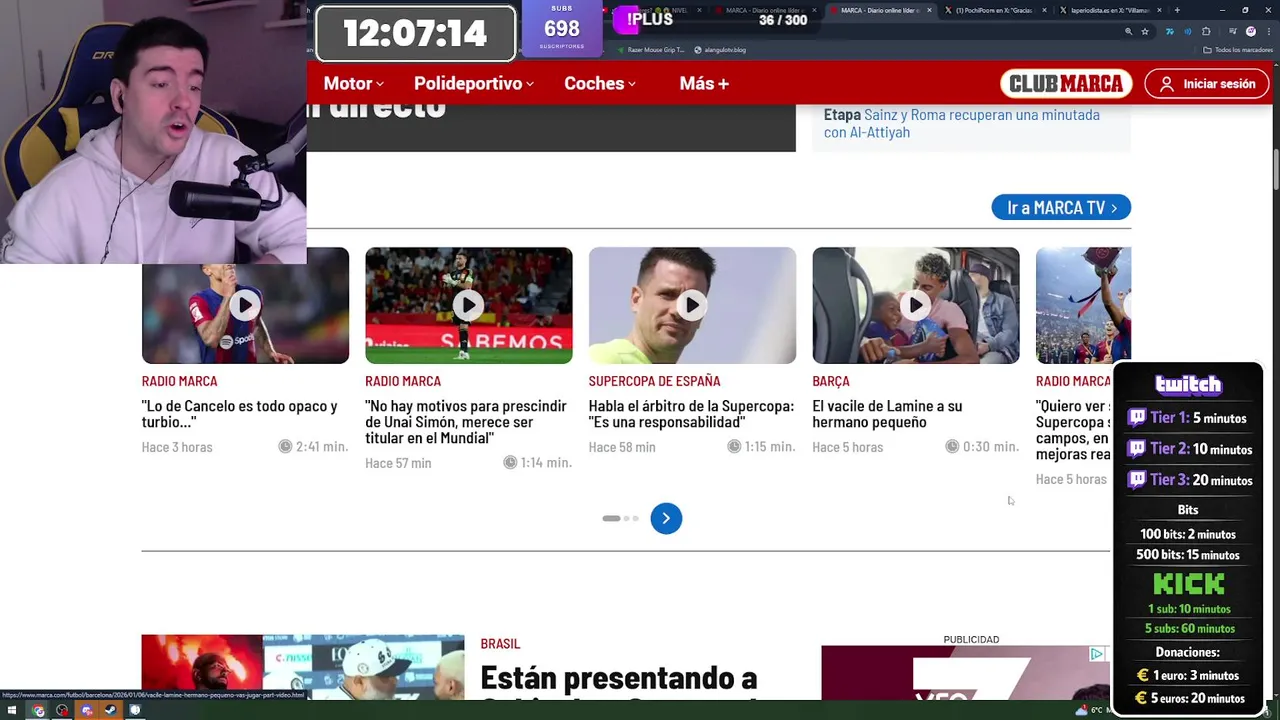This screenshot has height=720, width=1280.
Task: Expand the Polideportivo dropdown
Action: tap(474, 84)
